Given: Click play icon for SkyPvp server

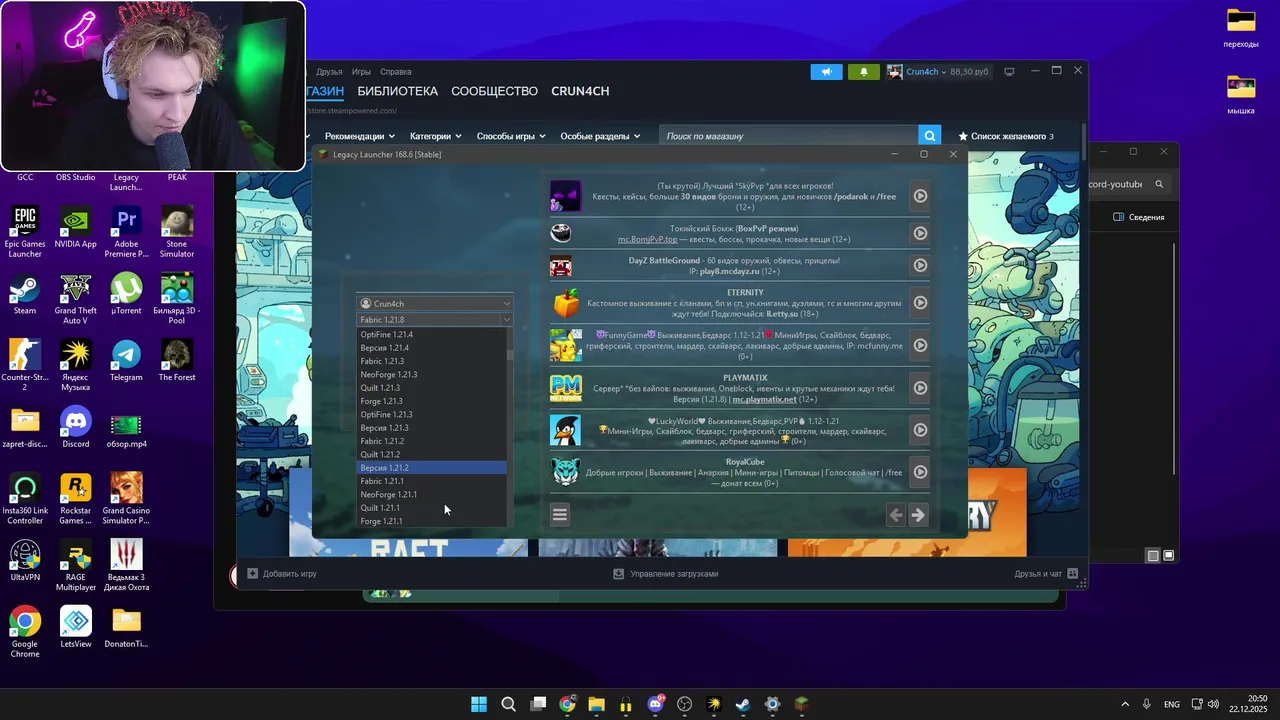Looking at the screenshot, I should [x=920, y=196].
